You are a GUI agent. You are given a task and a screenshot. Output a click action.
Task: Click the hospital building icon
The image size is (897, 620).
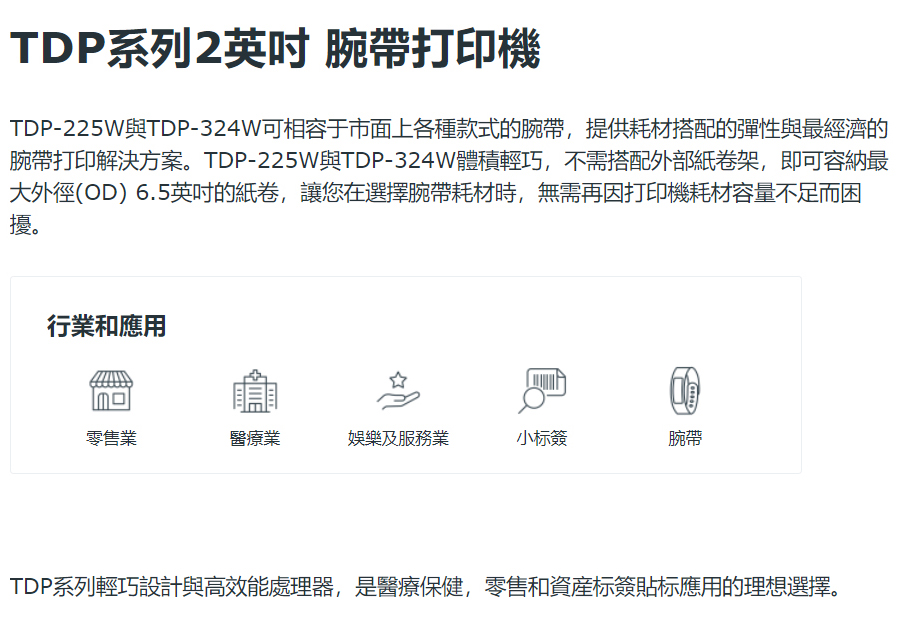[254, 391]
